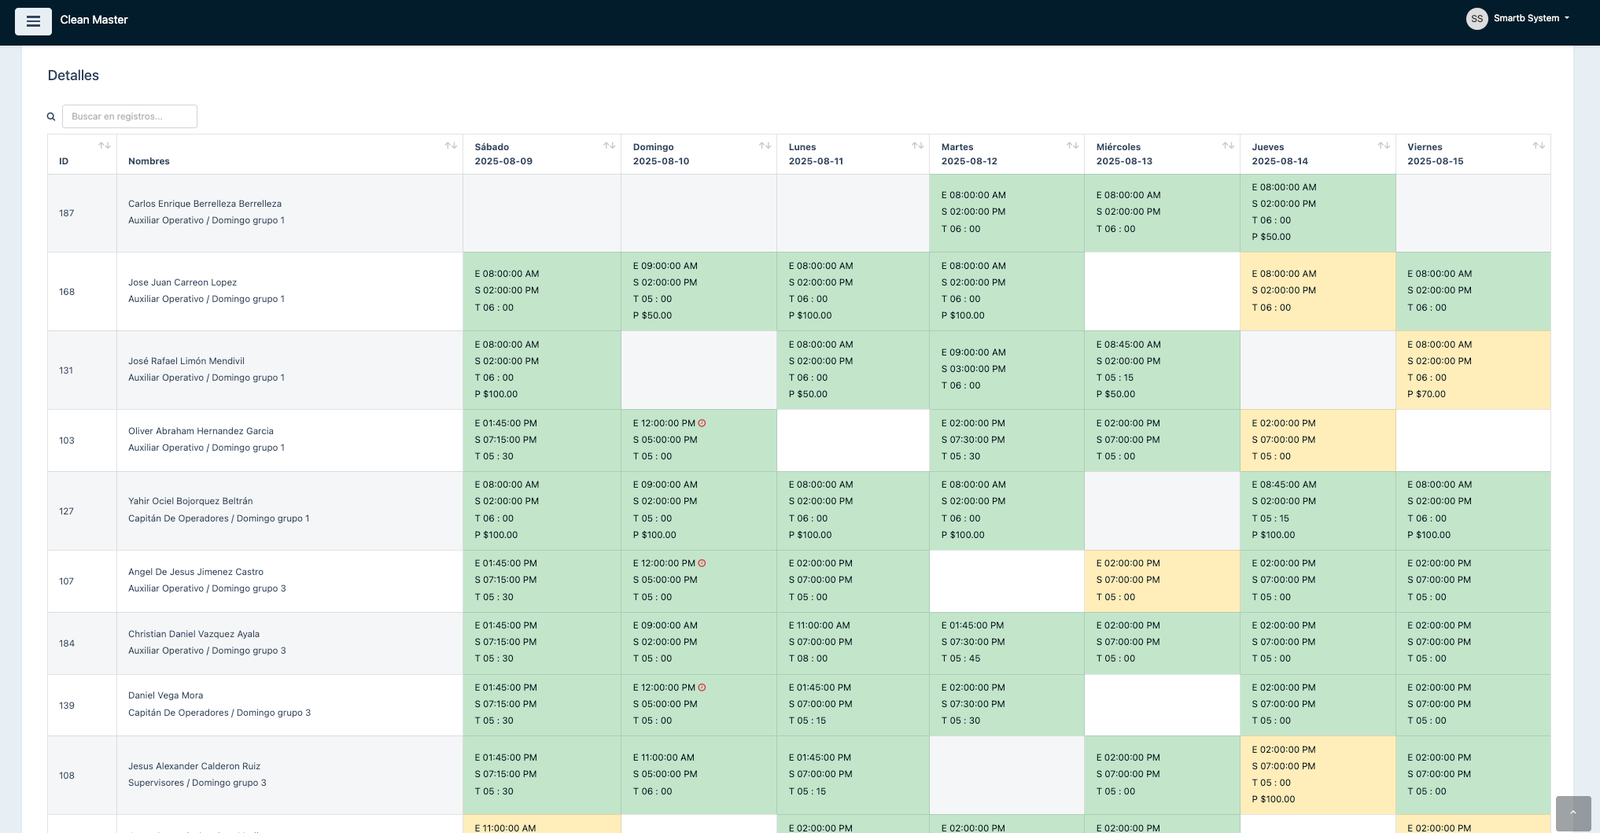Sort table by the ID column arrows
Viewport: 1600px width, 833px height.
tap(104, 146)
